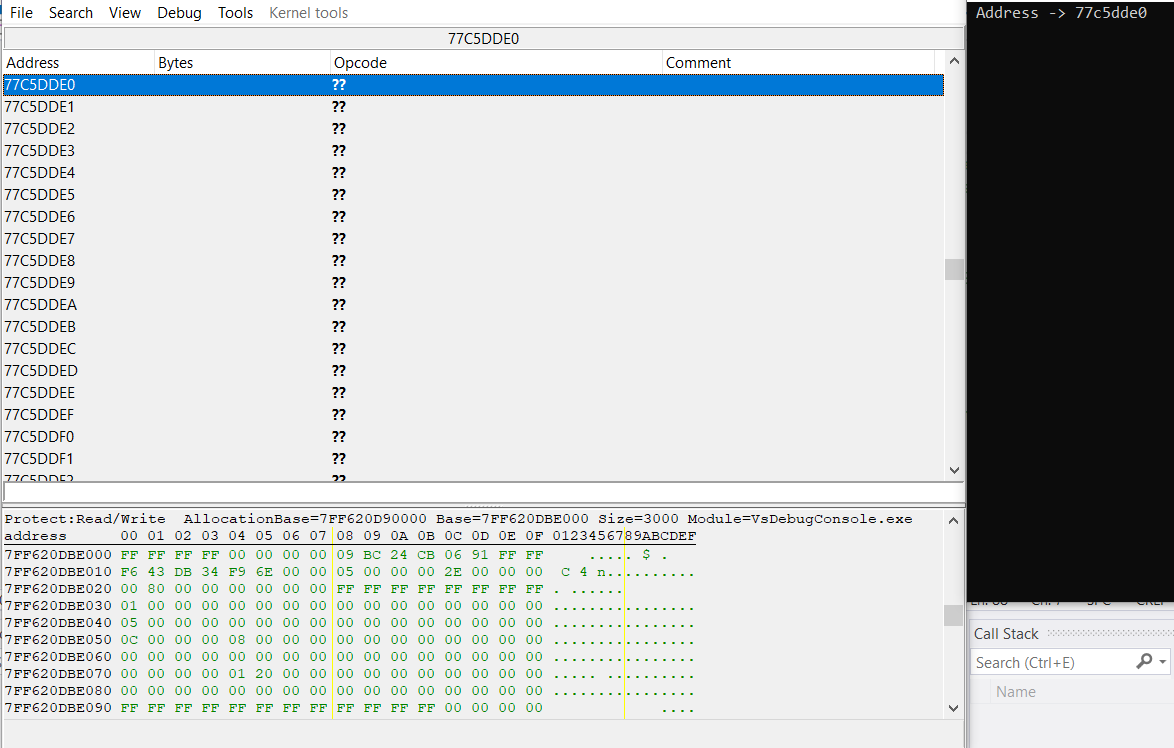Click the hex view scrollbar thumb
Image resolution: width=1174 pixels, height=748 pixels.
954,615
